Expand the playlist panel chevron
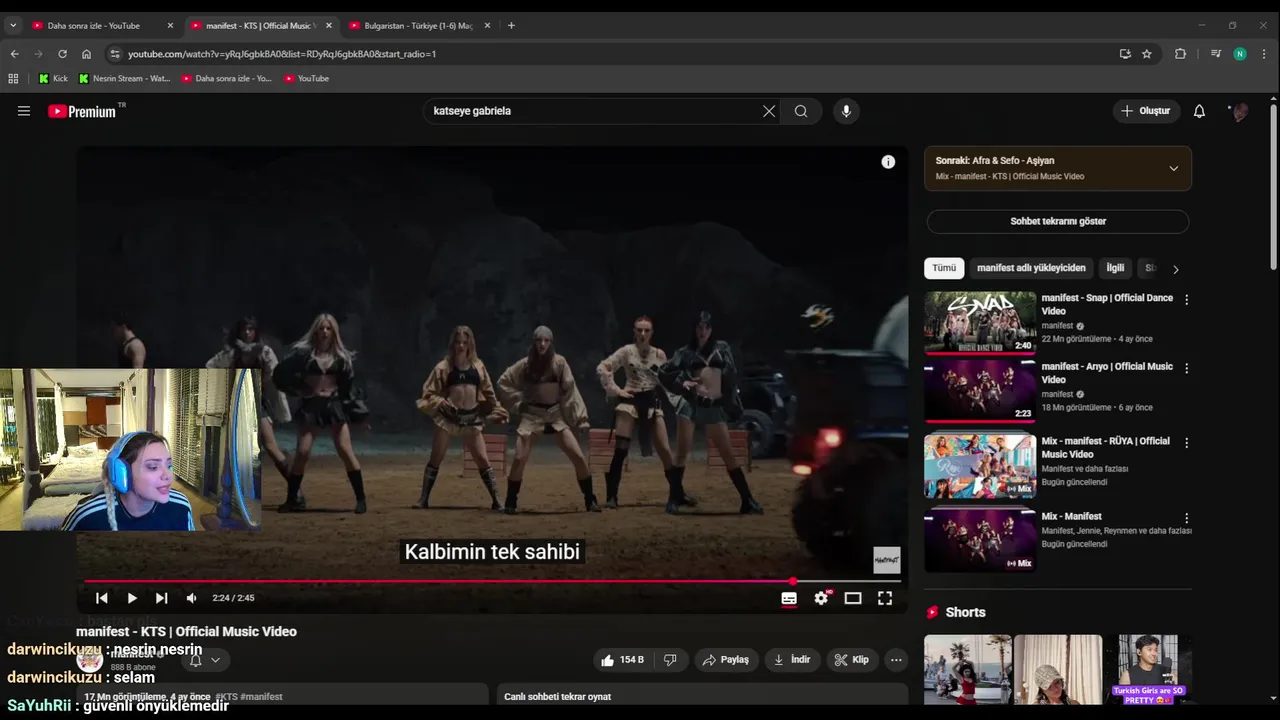The image size is (1280, 720). [x=1174, y=168]
